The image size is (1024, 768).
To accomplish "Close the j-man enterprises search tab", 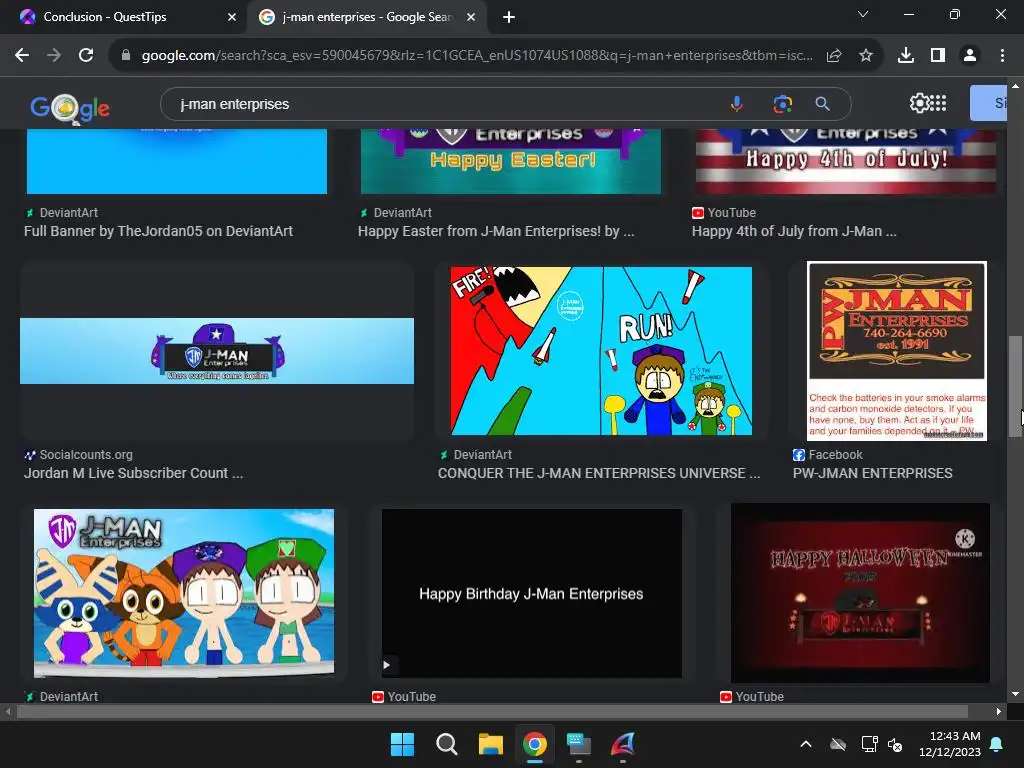I will coord(471,17).
